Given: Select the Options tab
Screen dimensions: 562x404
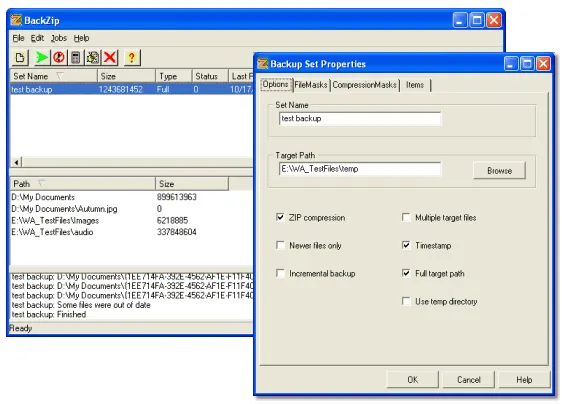Looking at the screenshot, I should [276, 84].
